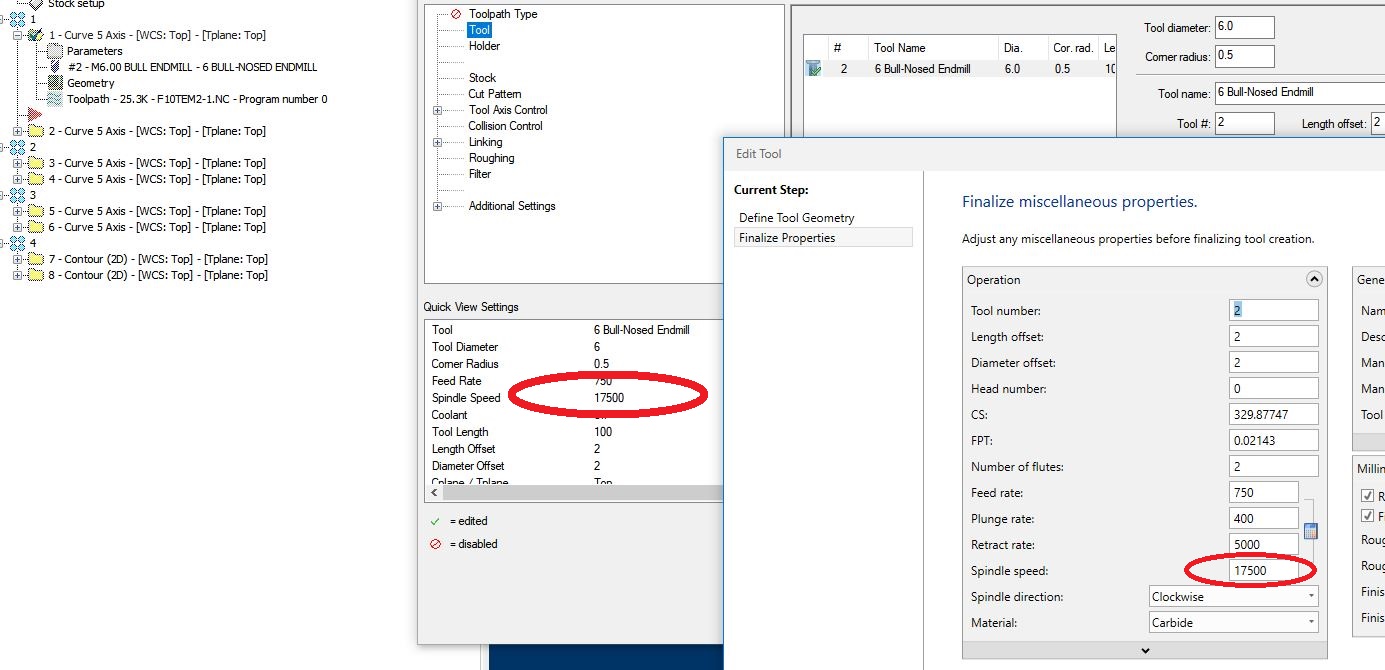Click the Toolpath wave icon for F10TEM2-1.NC
The height and width of the screenshot is (670, 1385).
click(x=55, y=99)
